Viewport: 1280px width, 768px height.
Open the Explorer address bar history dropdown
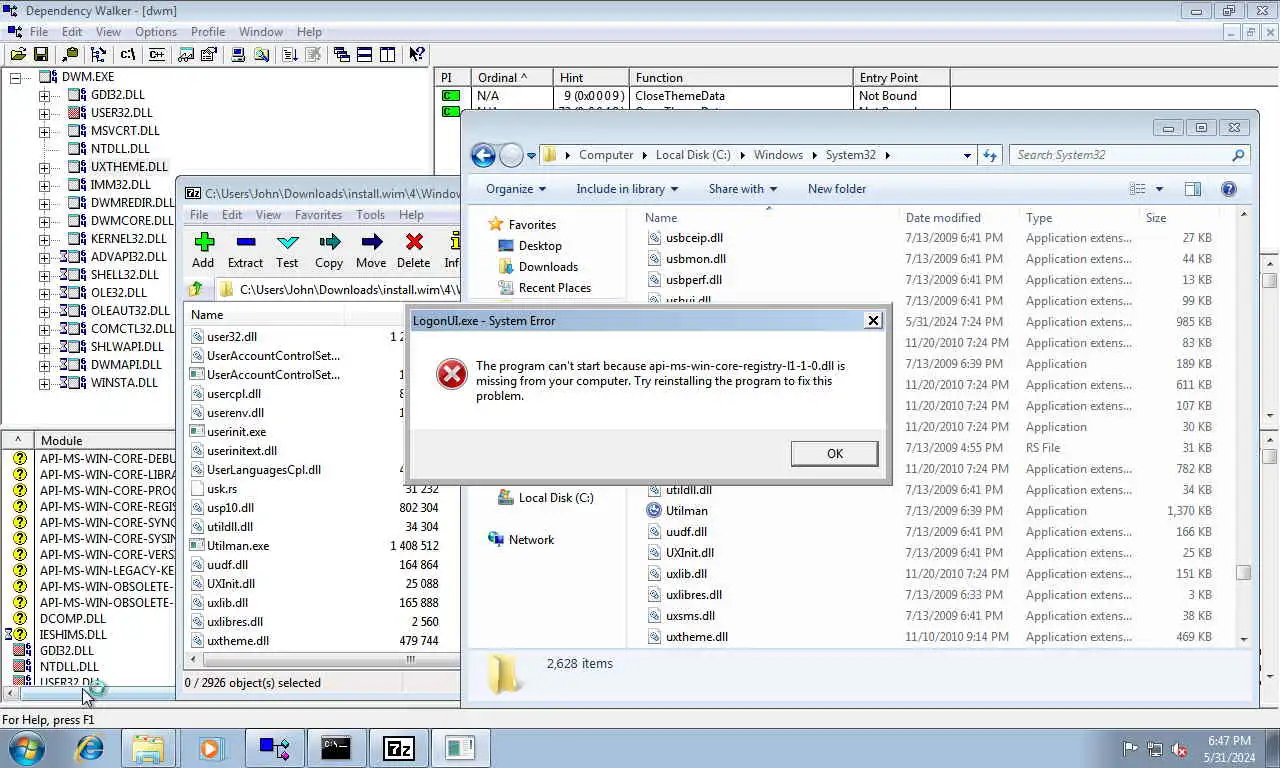click(x=967, y=155)
